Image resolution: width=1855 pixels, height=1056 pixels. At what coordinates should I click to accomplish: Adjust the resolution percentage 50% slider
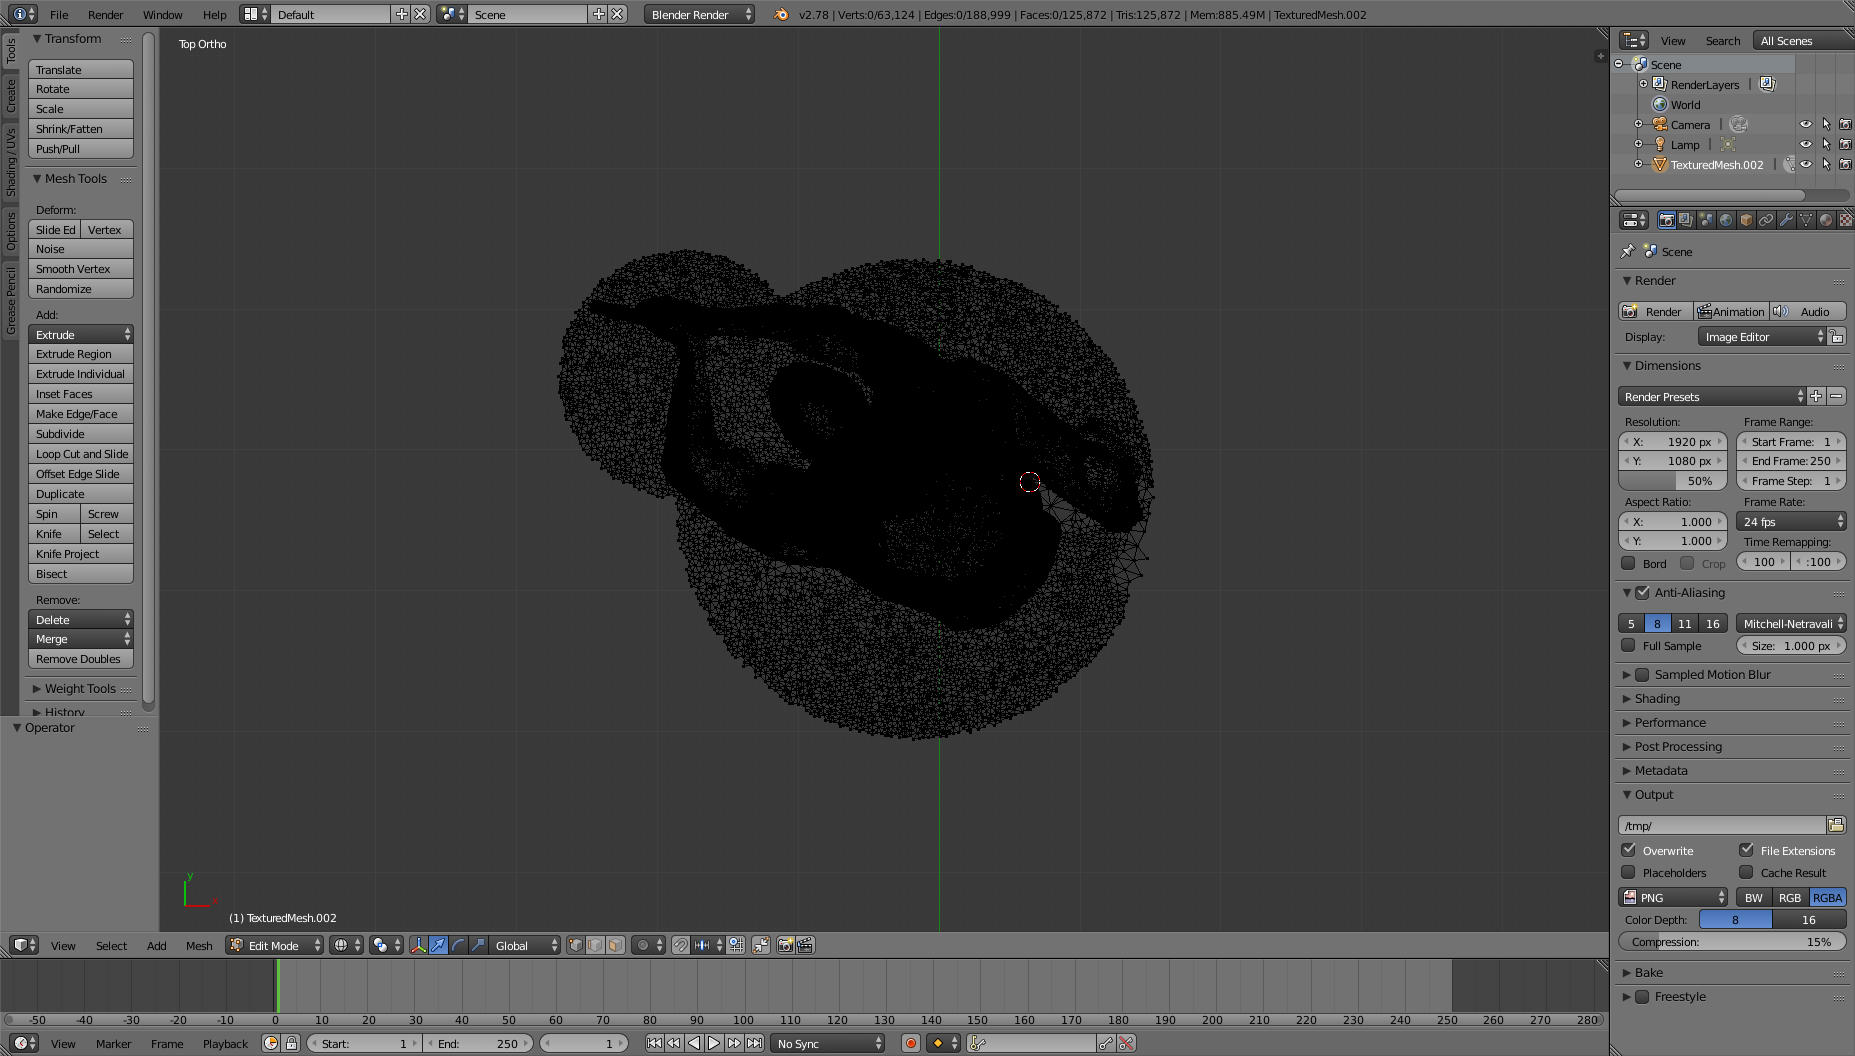click(x=1672, y=481)
